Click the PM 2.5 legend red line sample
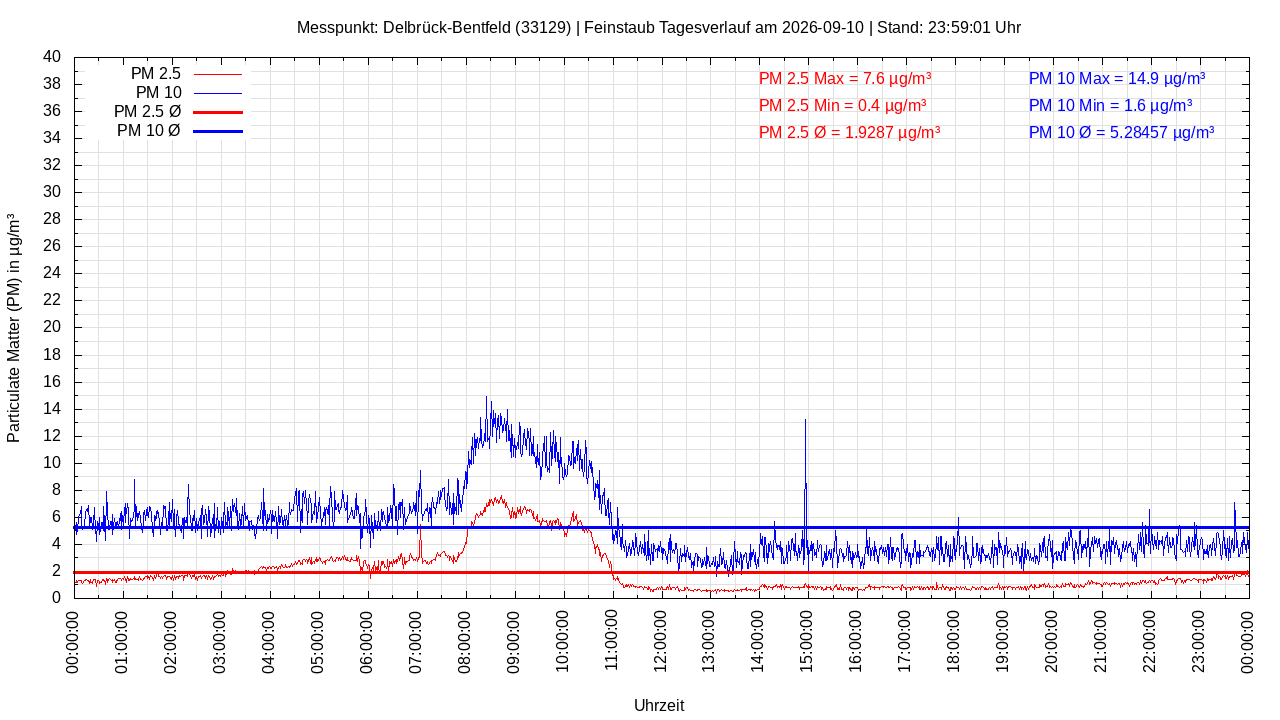 pos(218,74)
